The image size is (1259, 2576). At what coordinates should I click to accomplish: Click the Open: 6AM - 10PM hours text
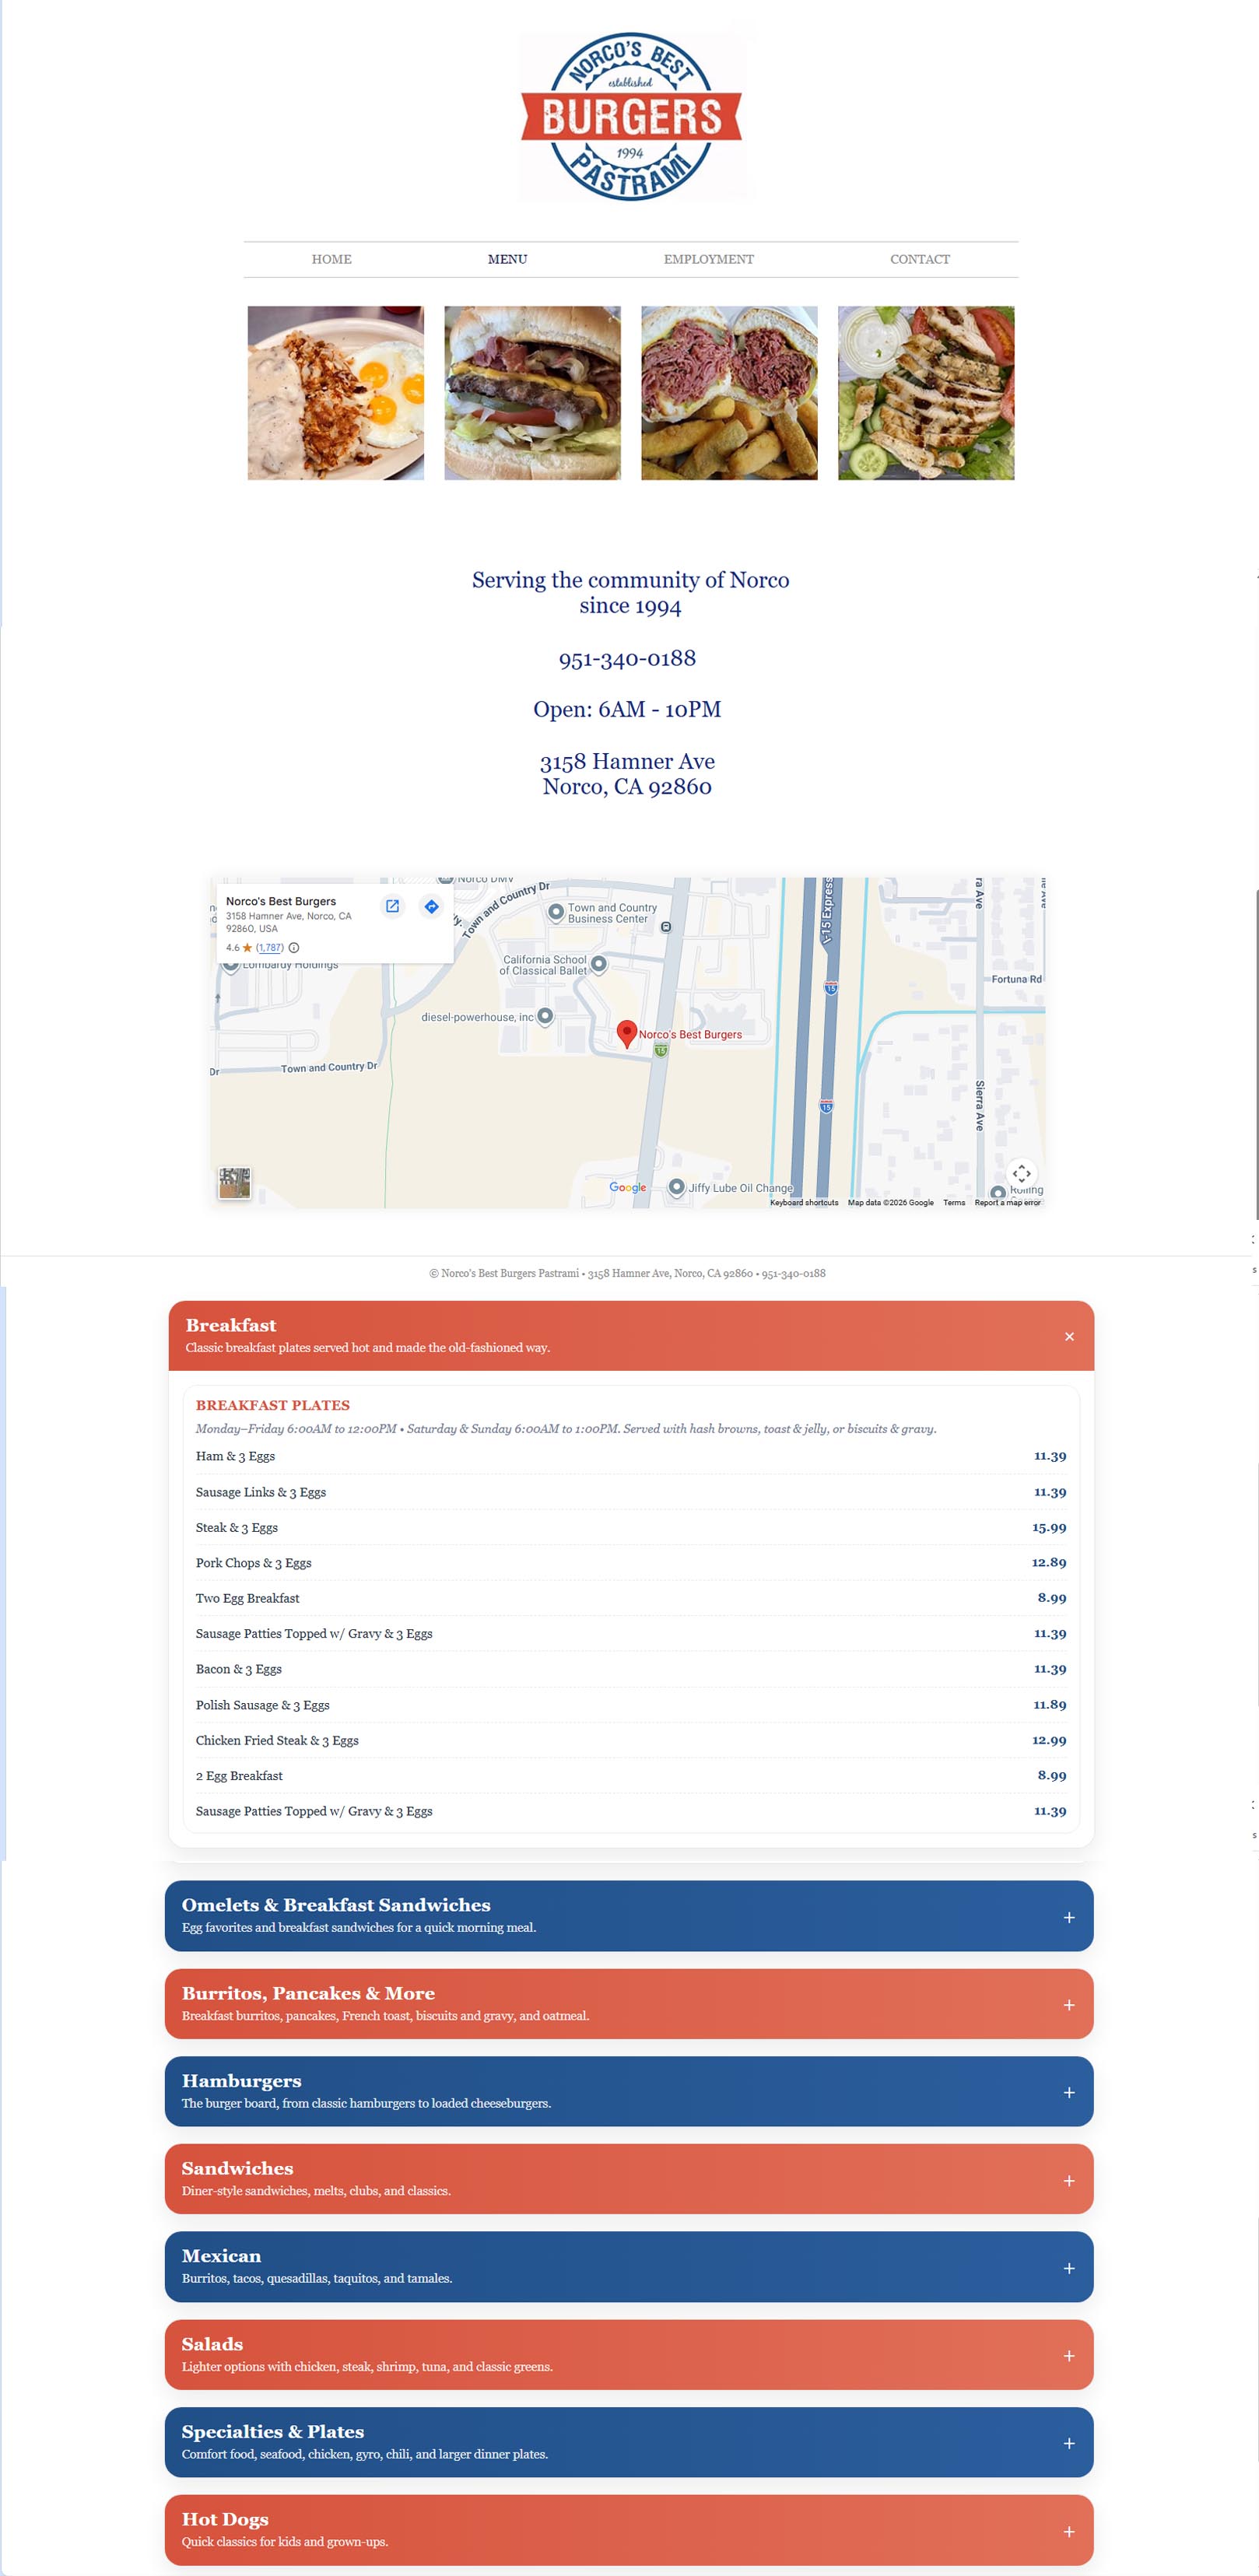[627, 709]
